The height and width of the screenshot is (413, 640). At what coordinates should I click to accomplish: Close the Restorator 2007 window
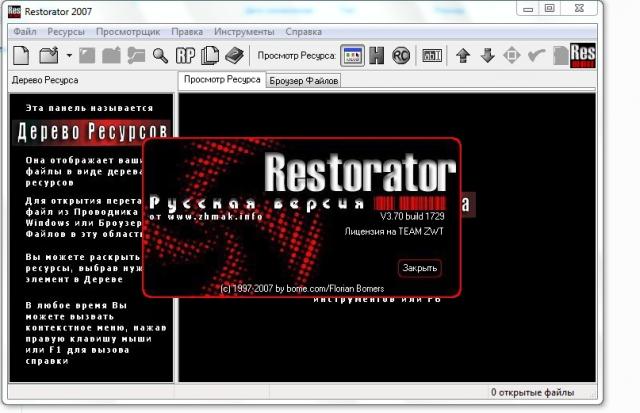[579, 9]
